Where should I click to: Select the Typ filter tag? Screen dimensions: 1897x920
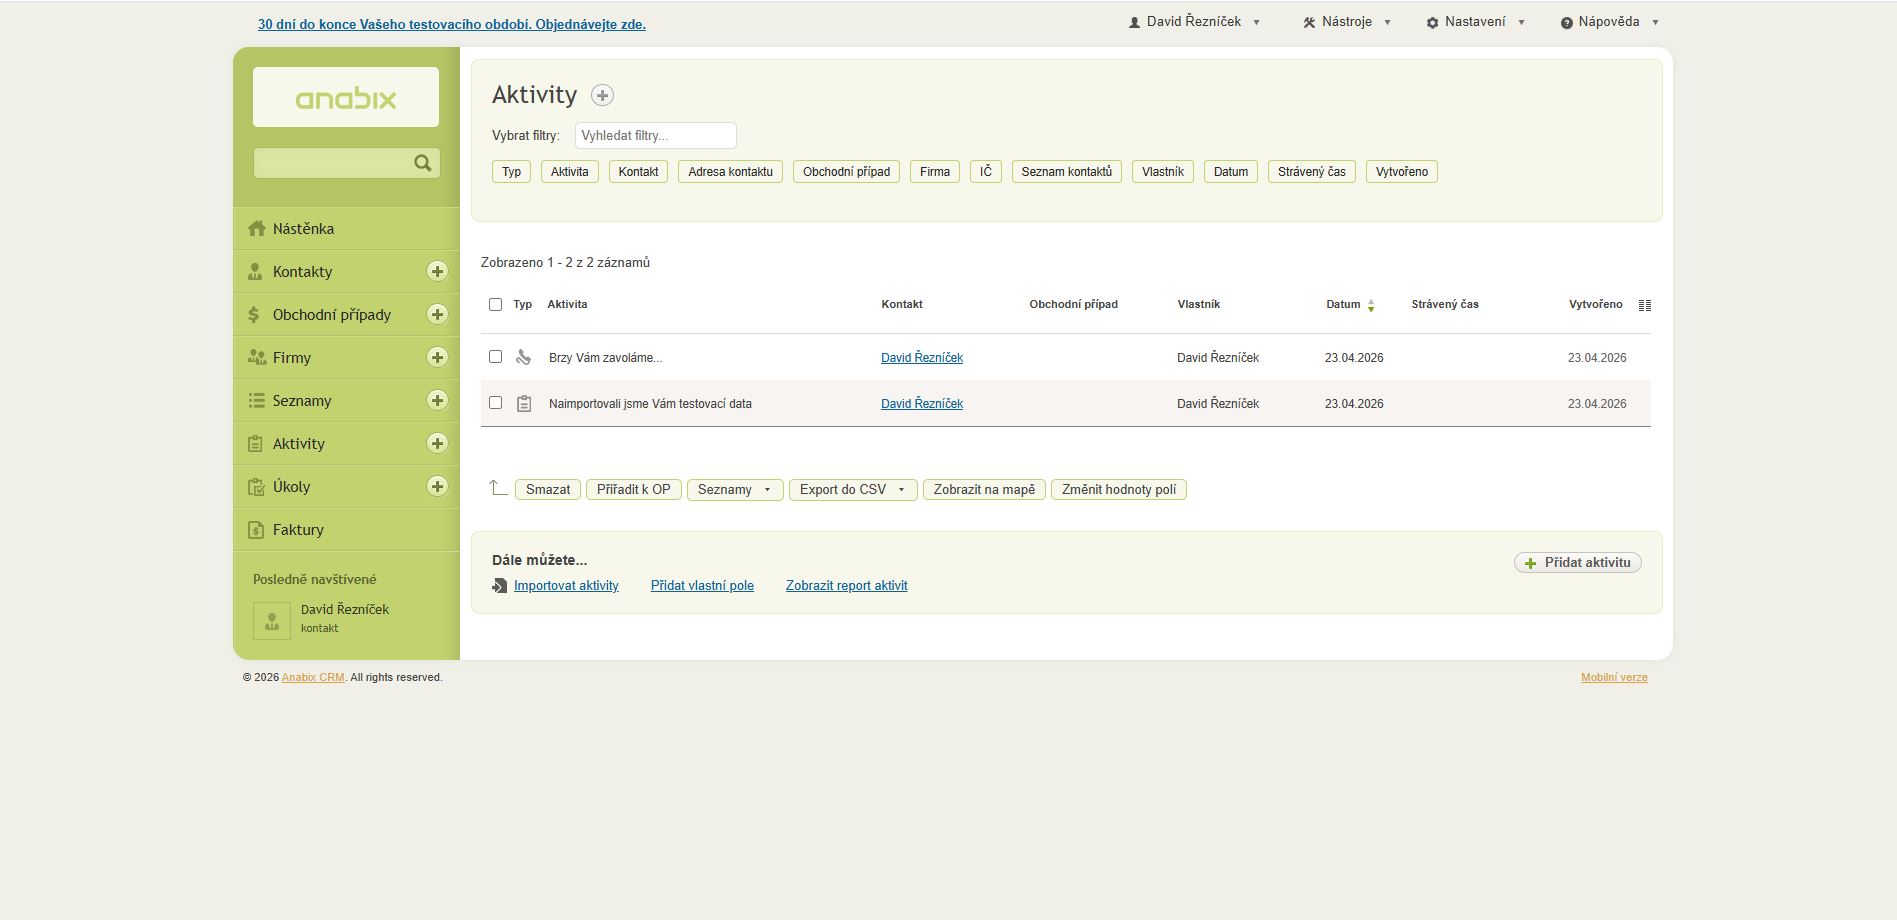tap(511, 172)
